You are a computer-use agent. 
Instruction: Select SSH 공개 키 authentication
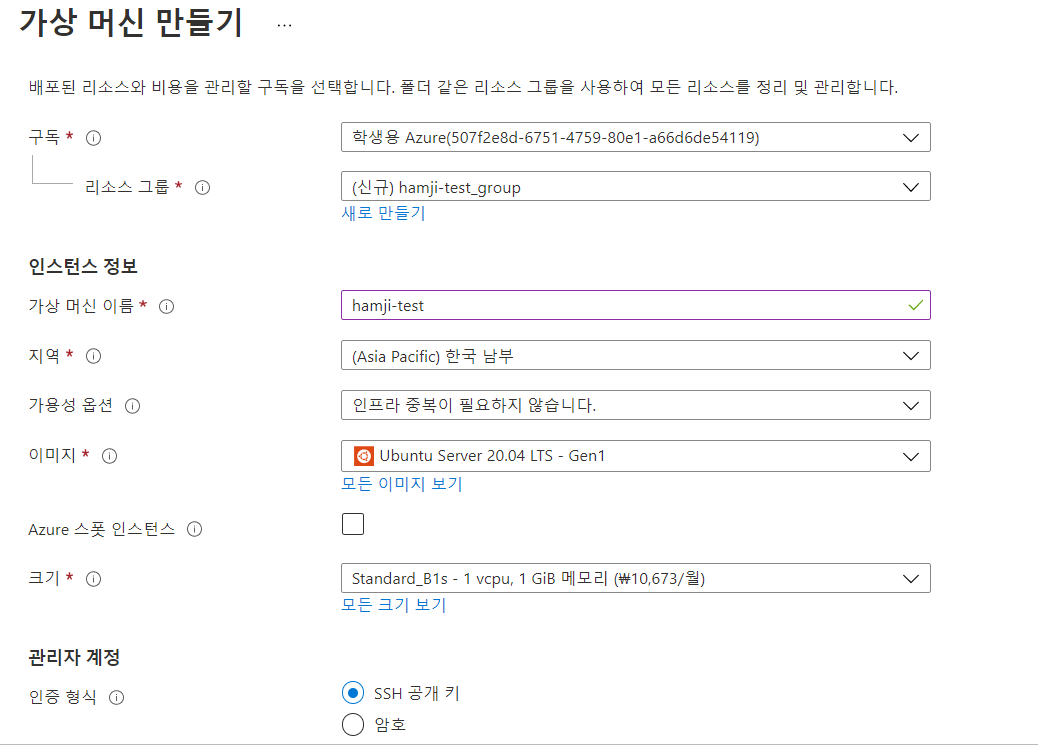click(x=353, y=693)
